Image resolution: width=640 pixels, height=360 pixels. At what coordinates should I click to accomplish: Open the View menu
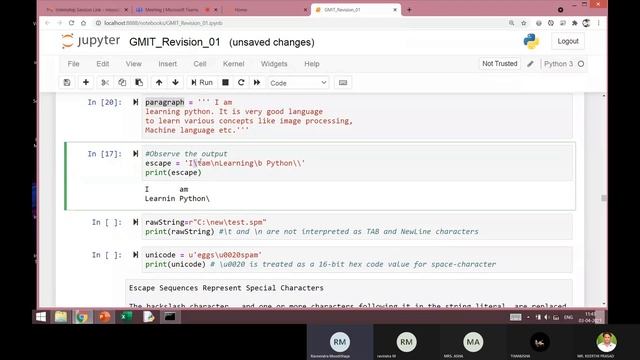(133, 64)
